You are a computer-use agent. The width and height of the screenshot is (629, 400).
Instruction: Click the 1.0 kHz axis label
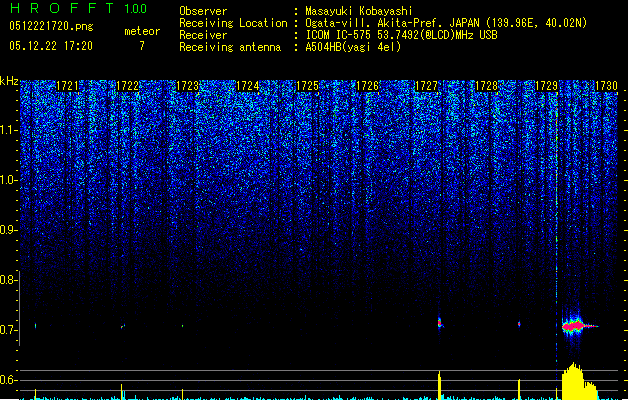coord(7,180)
